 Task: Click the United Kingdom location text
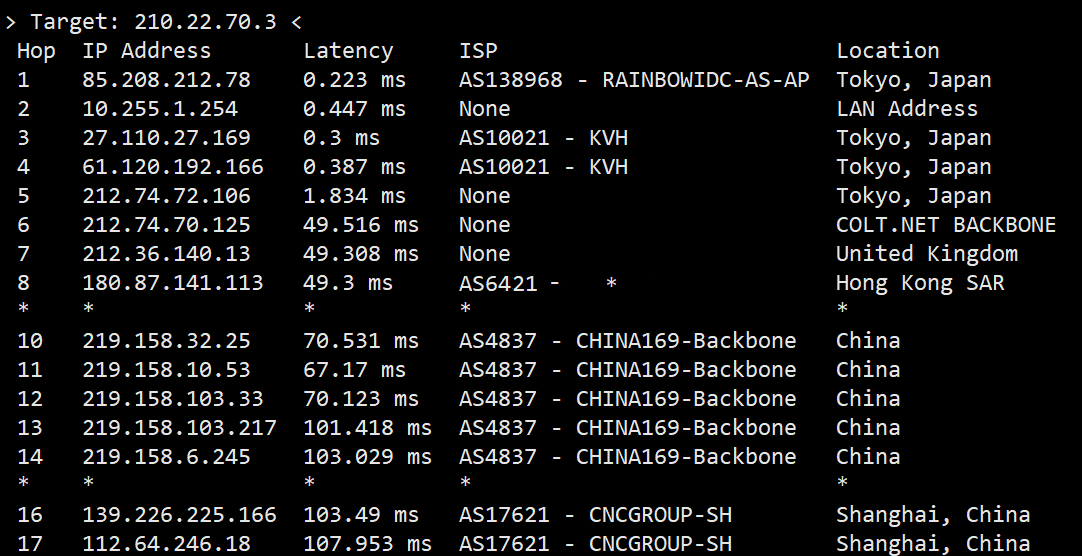927,254
